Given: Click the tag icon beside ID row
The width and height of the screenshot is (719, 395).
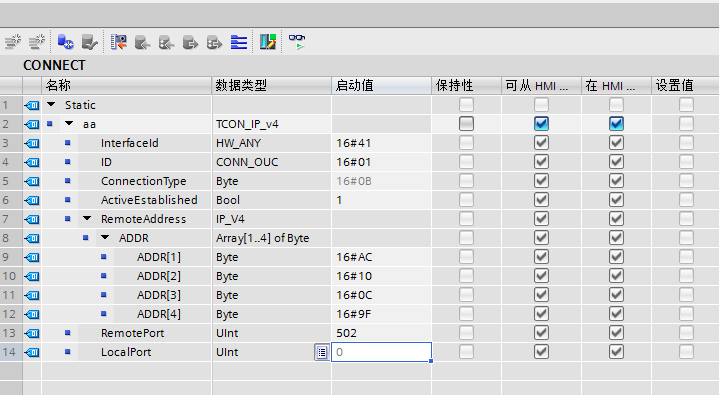Looking at the screenshot, I should [32, 162].
